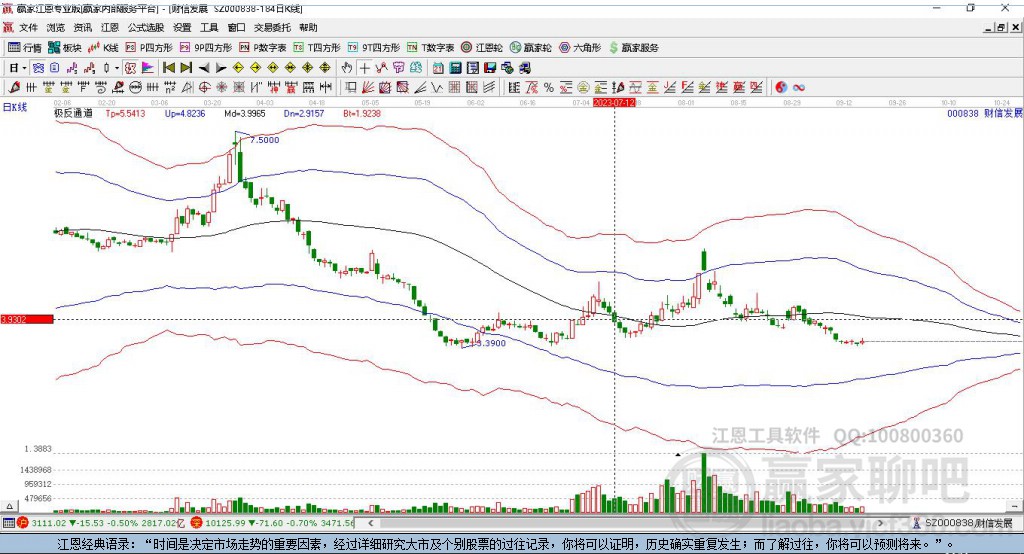
Task: Open the T数字表 tool
Action: 430,48
